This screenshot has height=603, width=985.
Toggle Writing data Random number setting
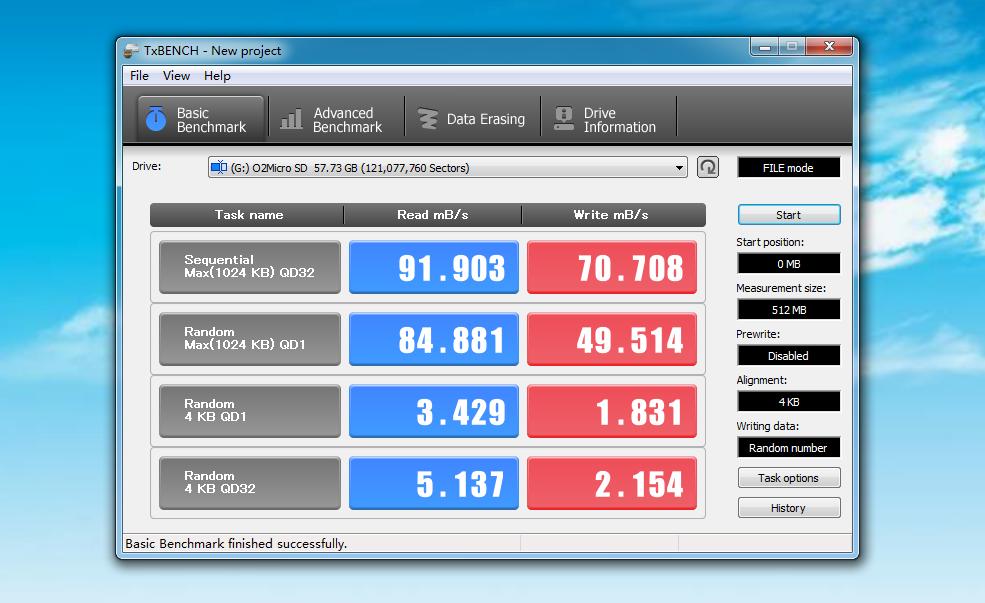[788, 448]
